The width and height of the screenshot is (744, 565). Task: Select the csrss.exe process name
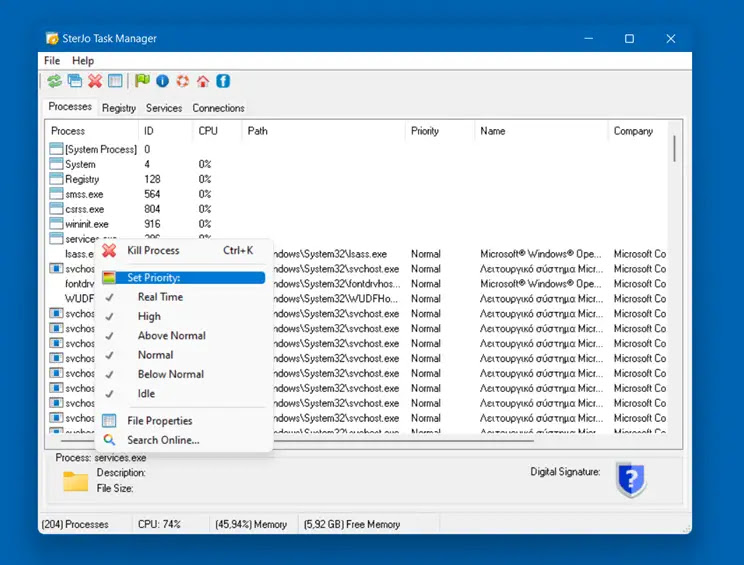[84, 209]
